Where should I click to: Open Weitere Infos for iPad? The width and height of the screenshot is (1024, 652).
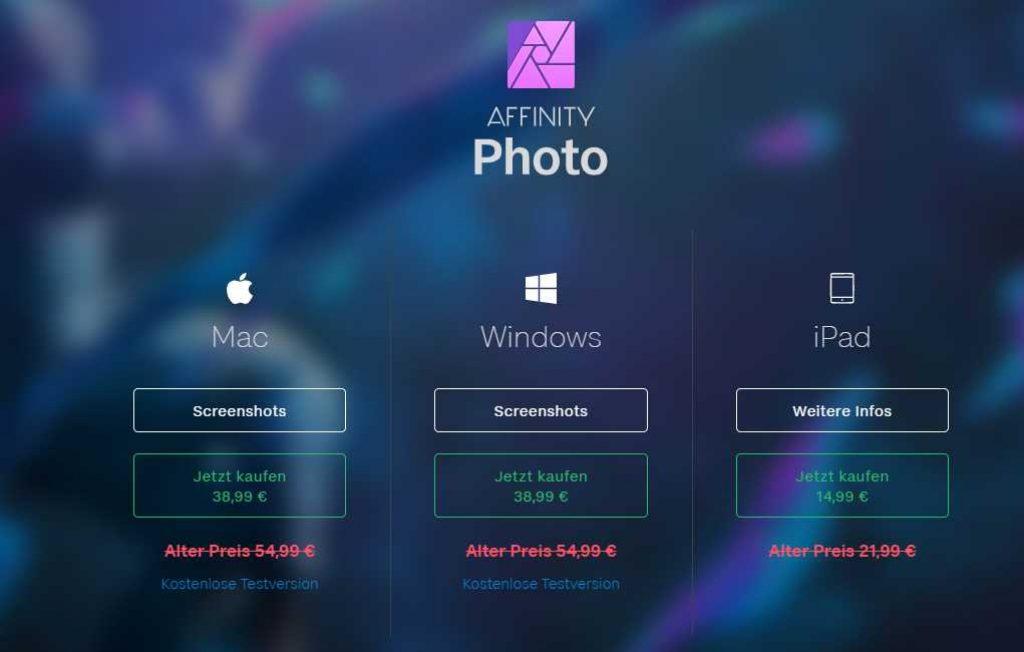click(842, 410)
